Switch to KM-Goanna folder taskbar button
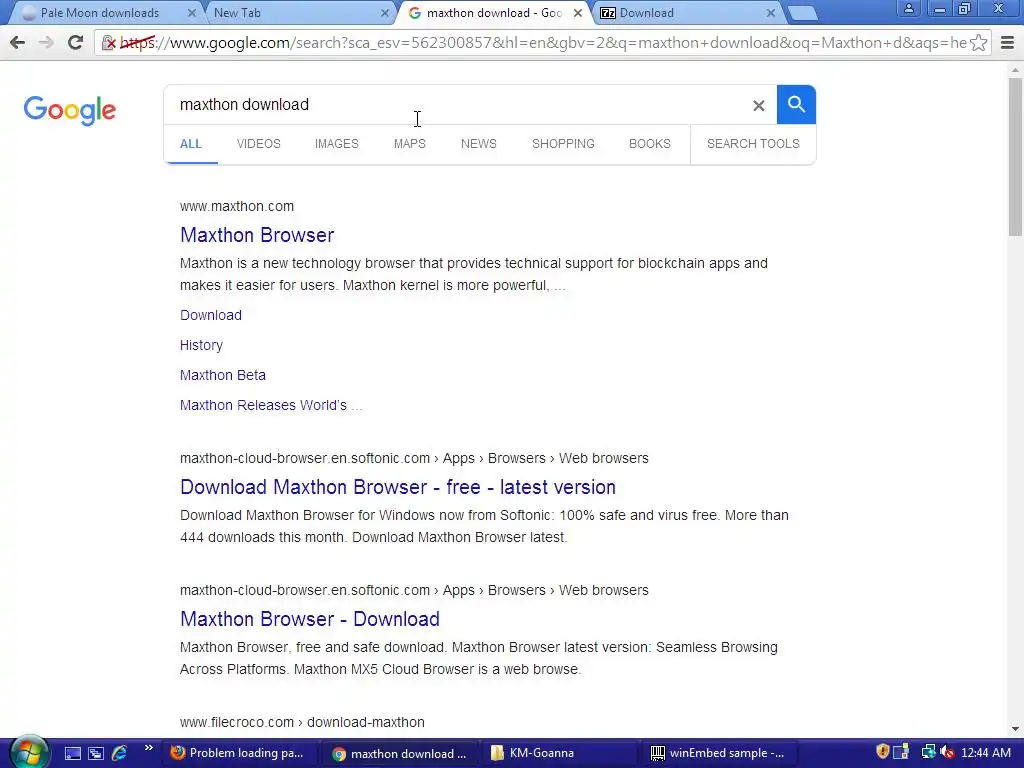Image resolution: width=1024 pixels, height=768 pixels. [562, 754]
